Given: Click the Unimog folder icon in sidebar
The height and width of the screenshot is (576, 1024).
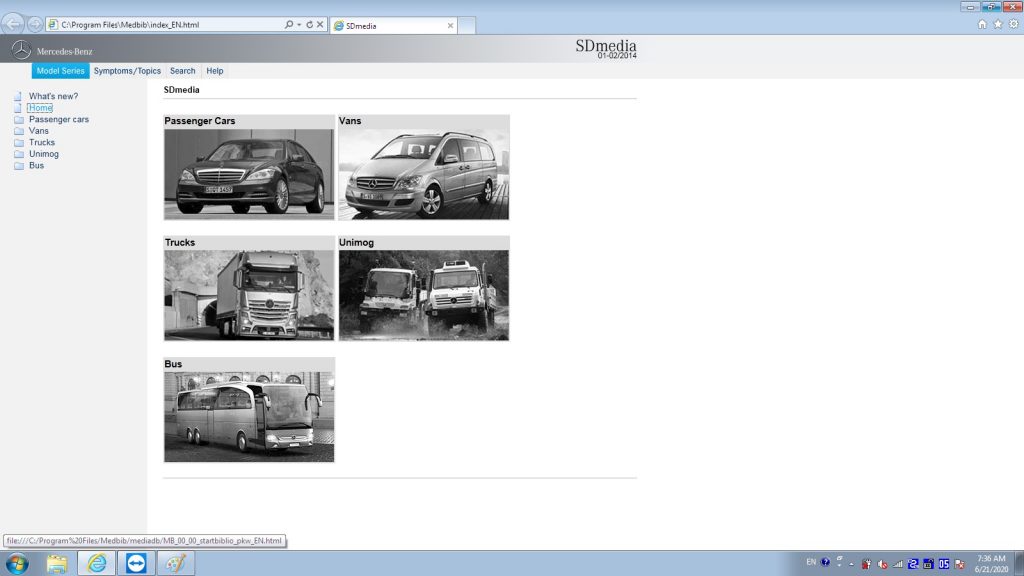Looking at the screenshot, I should [19, 154].
